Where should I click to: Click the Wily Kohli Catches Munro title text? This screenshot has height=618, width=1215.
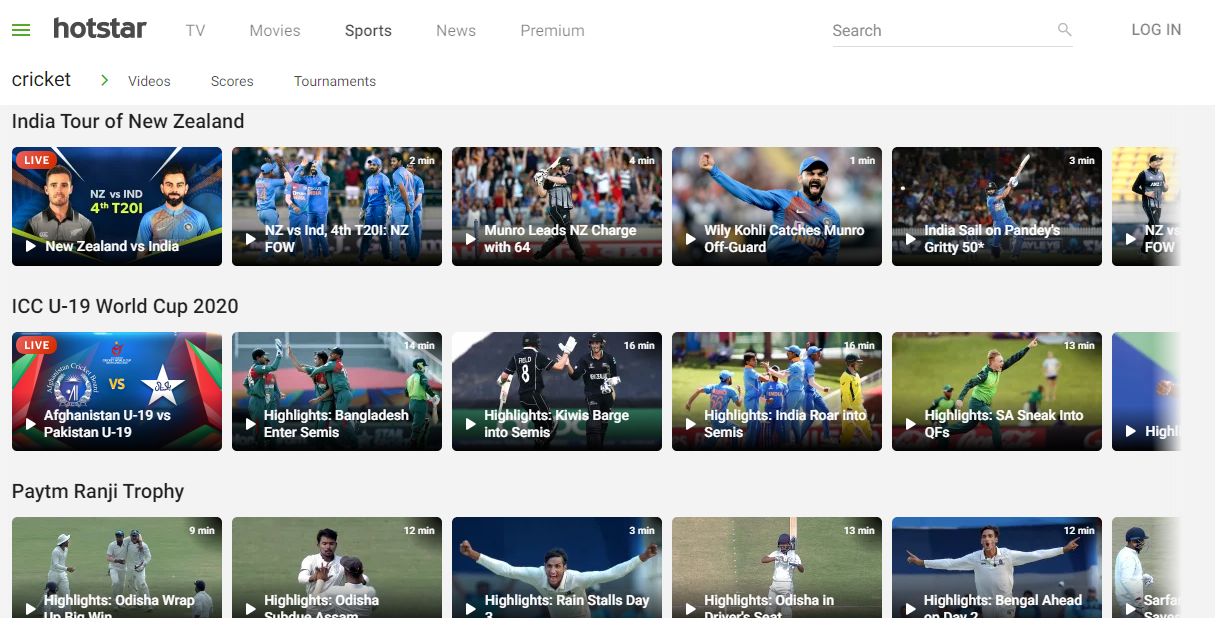click(784, 238)
